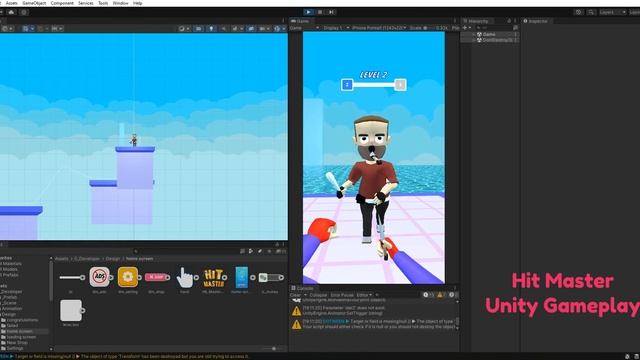The width and height of the screenshot is (640, 360).
Task: Select the orange settings gear asset thumbnail
Action: click(x=128, y=277)
